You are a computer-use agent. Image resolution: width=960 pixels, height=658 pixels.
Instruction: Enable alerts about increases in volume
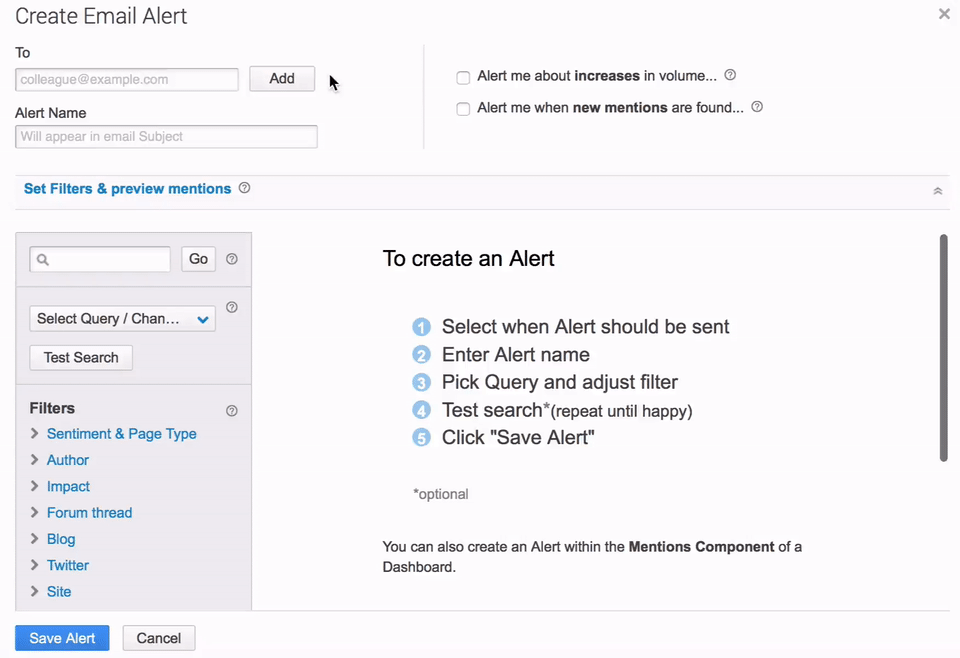click(x=463, y=77)
